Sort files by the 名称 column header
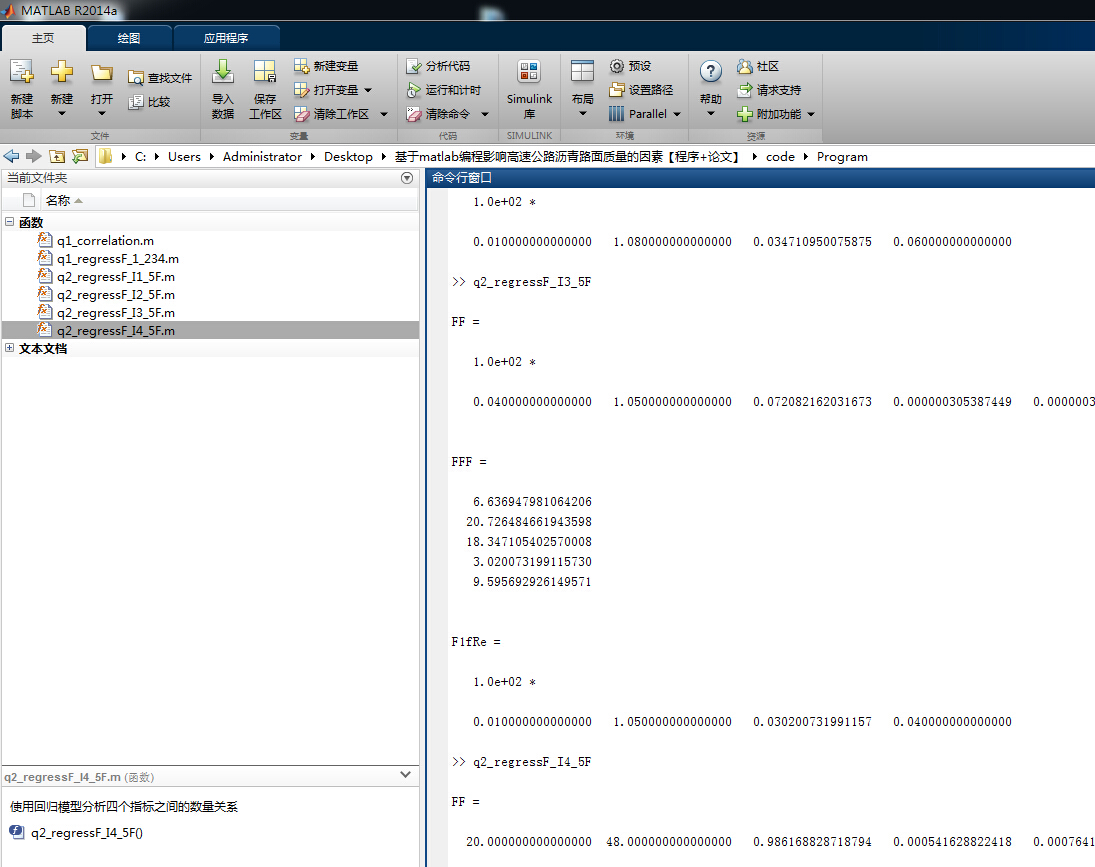This screenshot has width=1095, height=867. click(58, 200)
